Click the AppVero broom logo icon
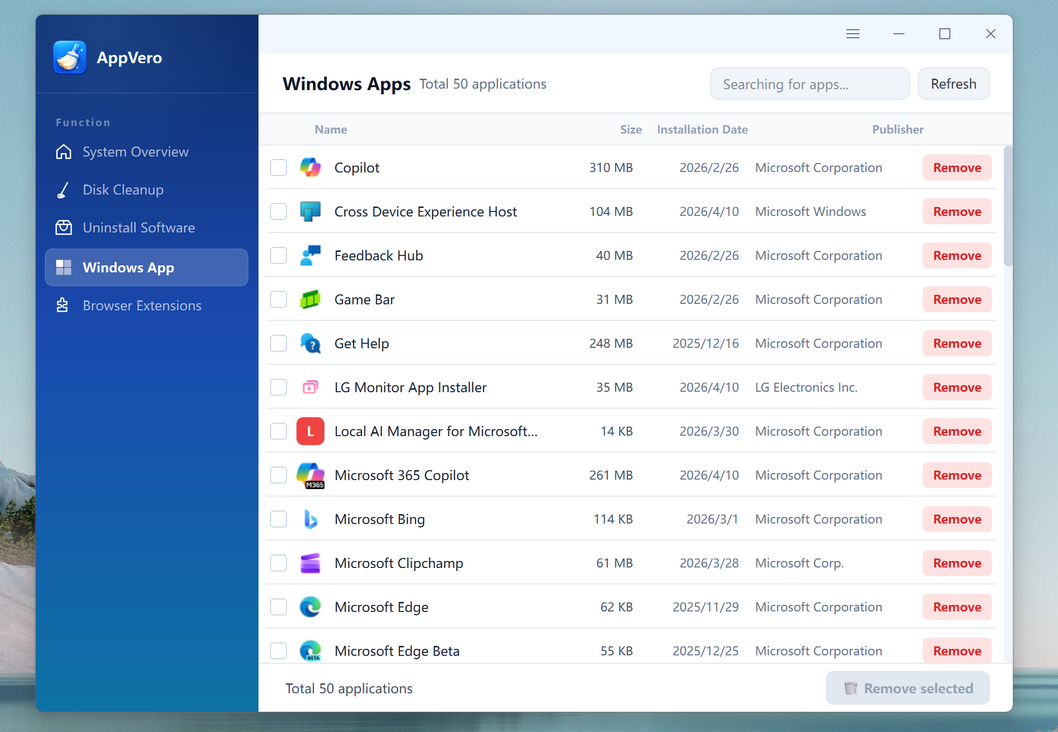Screen dimensions: 1058x732 click(x=70, y=58)
